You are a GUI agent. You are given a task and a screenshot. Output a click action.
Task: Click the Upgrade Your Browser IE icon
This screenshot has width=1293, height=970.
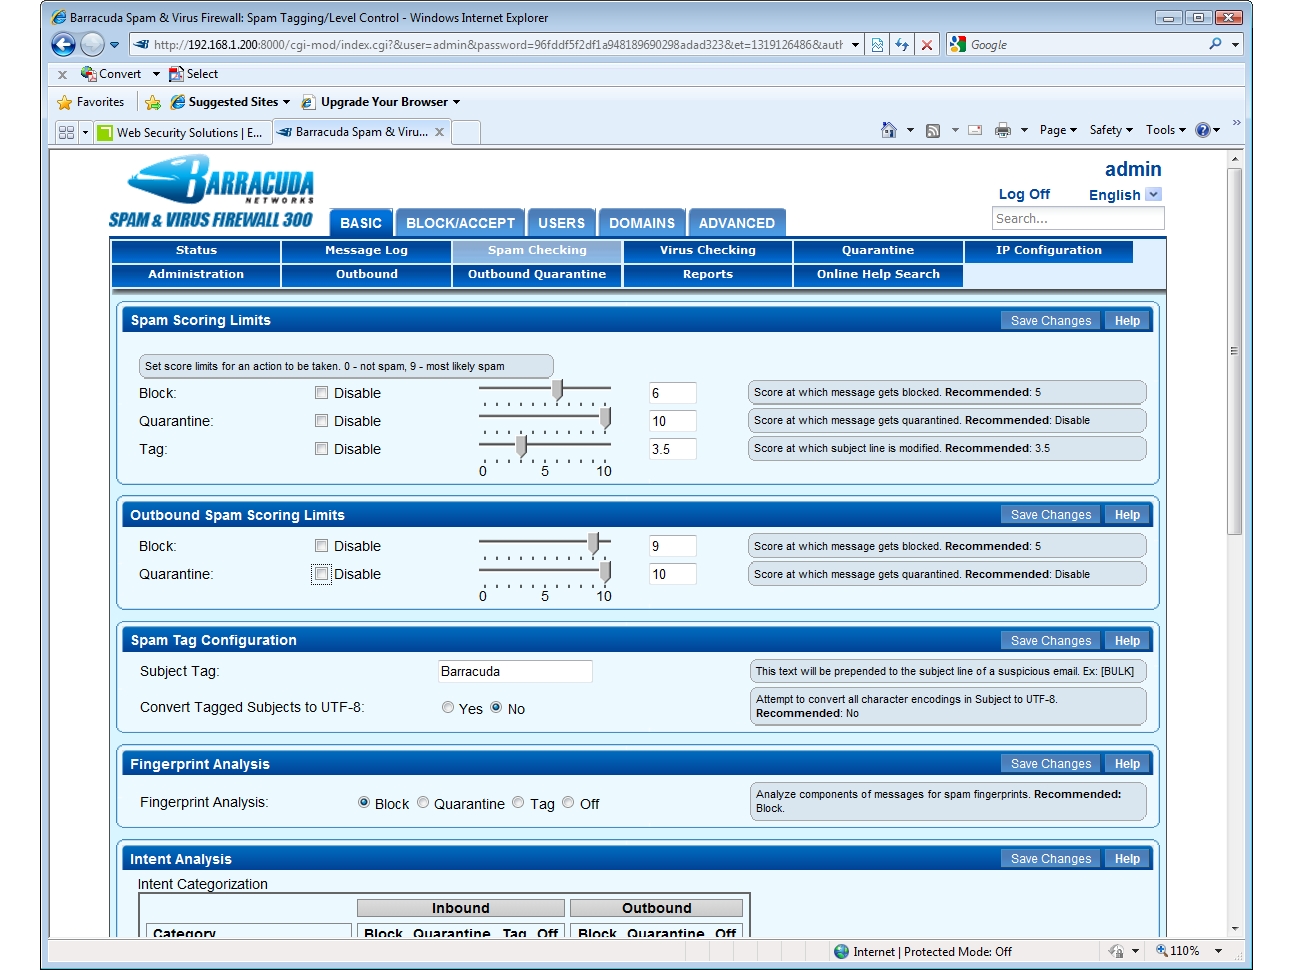tap(308, 102)
